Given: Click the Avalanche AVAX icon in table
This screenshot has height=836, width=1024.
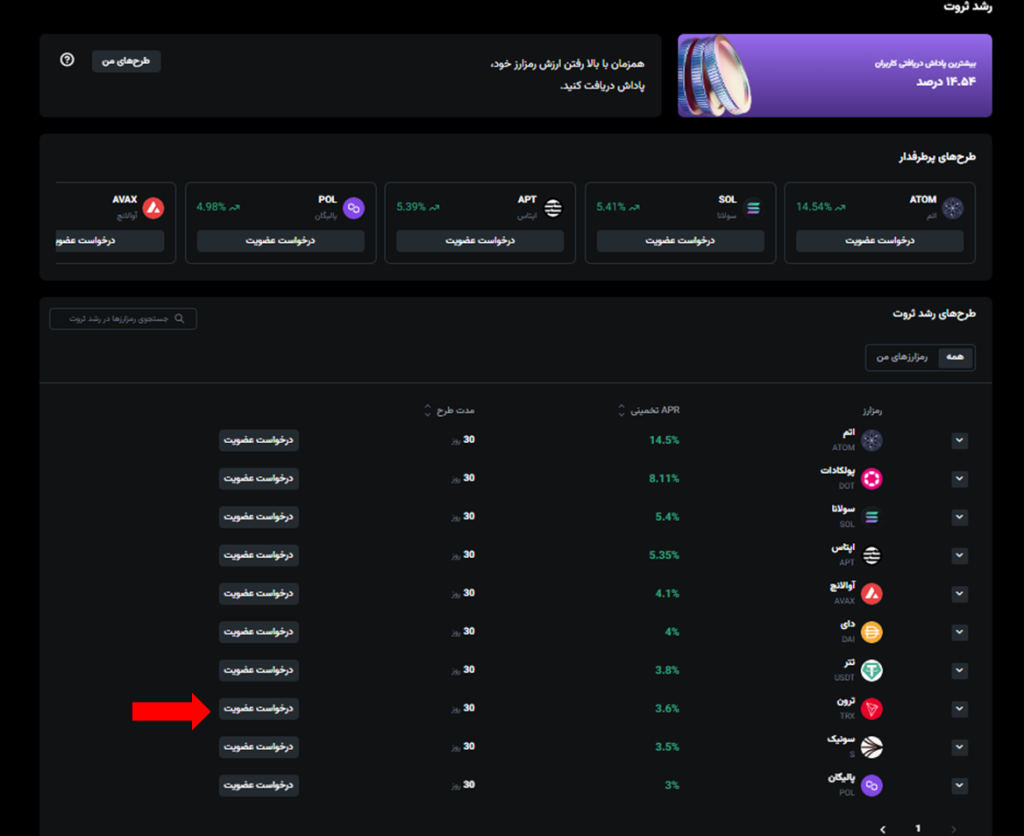Looking at the screenshot, I should [x=871, y=594].
